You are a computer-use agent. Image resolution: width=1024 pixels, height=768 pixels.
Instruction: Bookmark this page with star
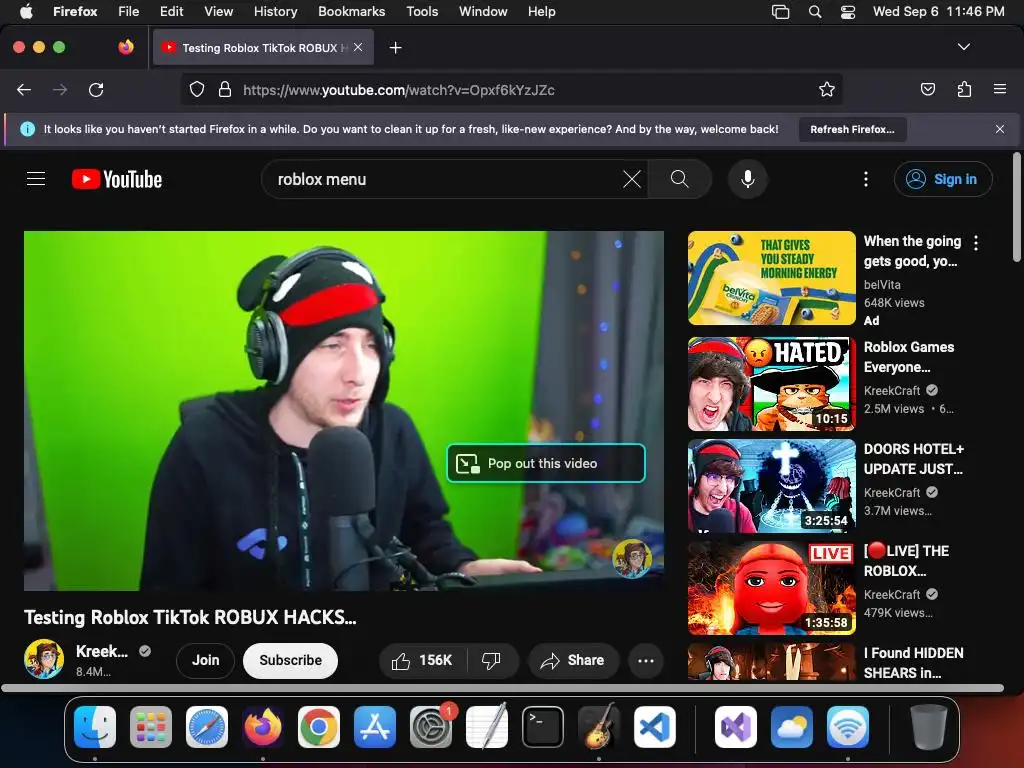click(827, 89)
